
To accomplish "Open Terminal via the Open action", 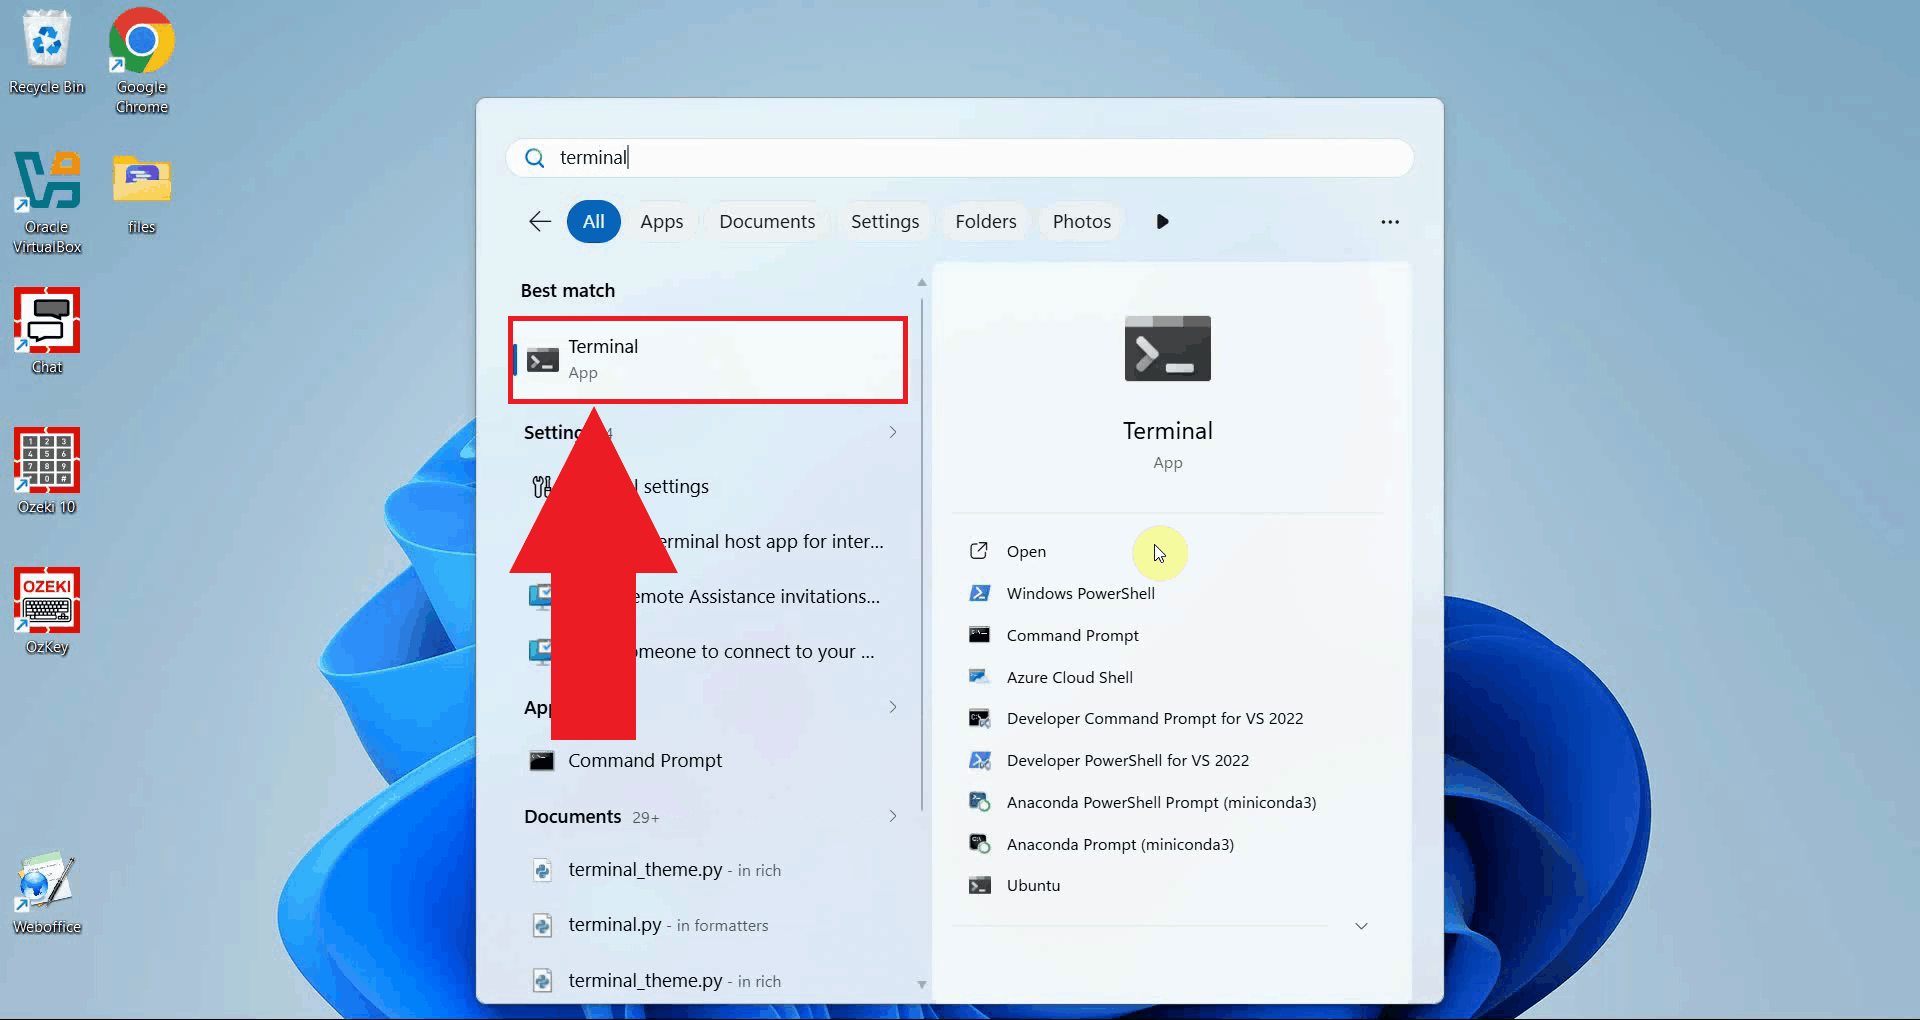I will pos(1026,551).
